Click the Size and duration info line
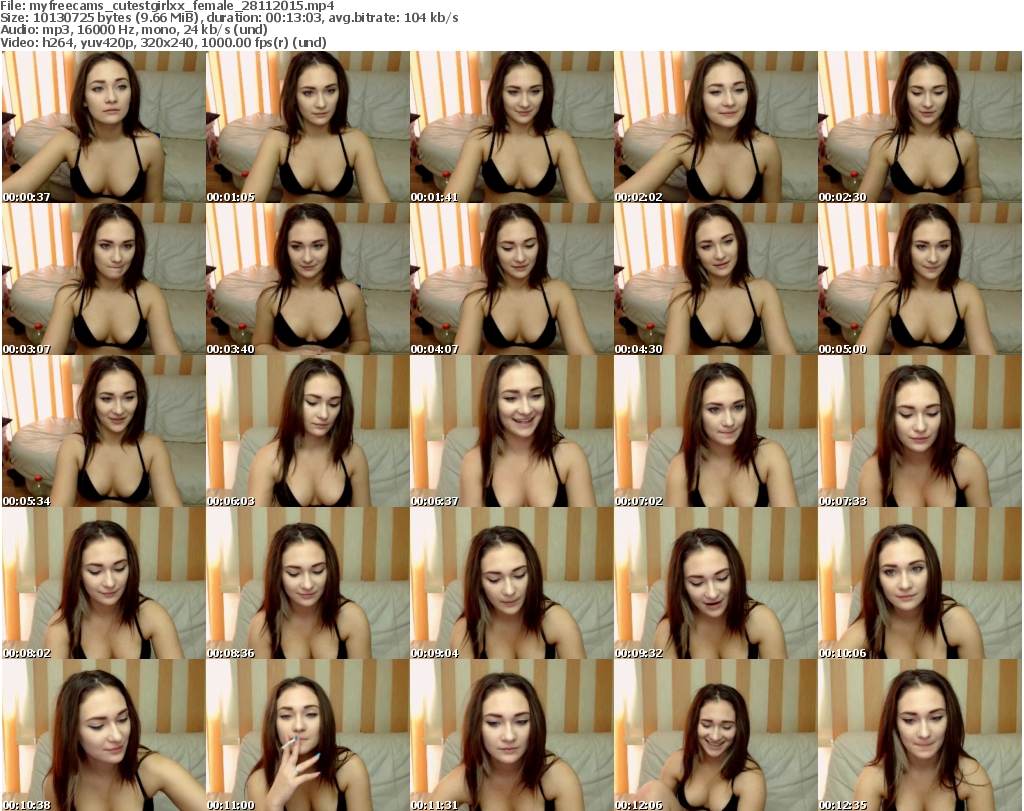 (229, 18)
